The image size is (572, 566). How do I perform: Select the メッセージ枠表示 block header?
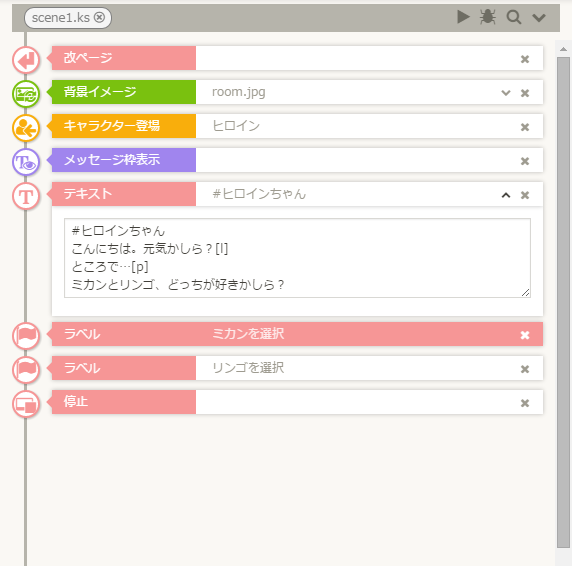point(124,160)
